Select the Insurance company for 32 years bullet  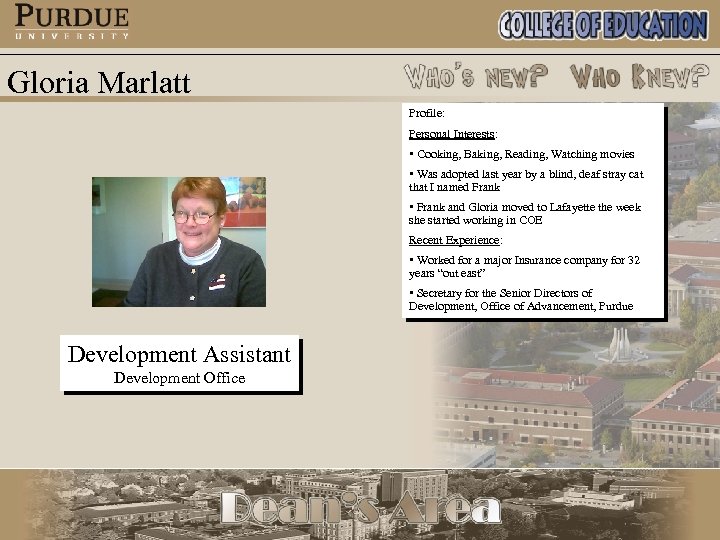point(524,266)
